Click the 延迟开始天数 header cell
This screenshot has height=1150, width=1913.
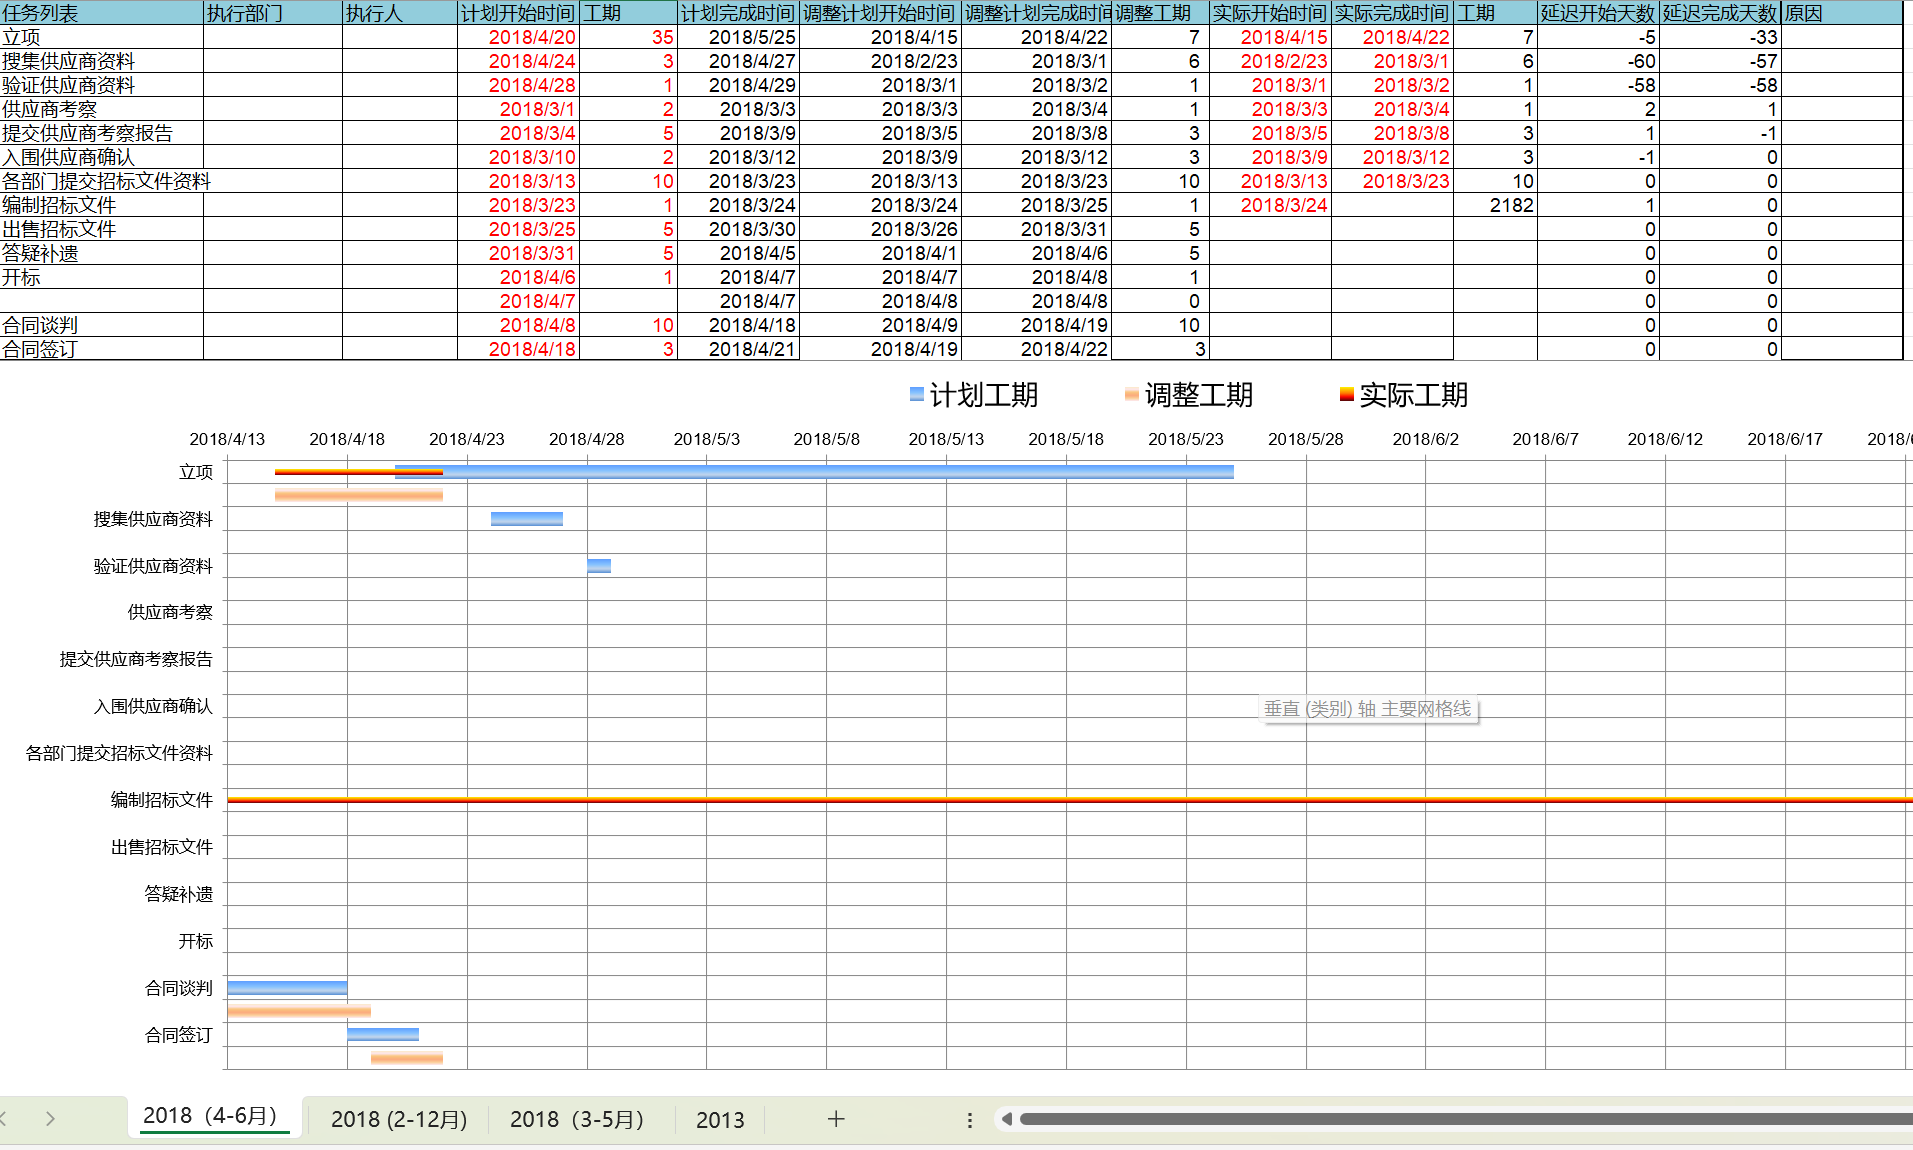pyautogui.click(x=1598, y=13)
